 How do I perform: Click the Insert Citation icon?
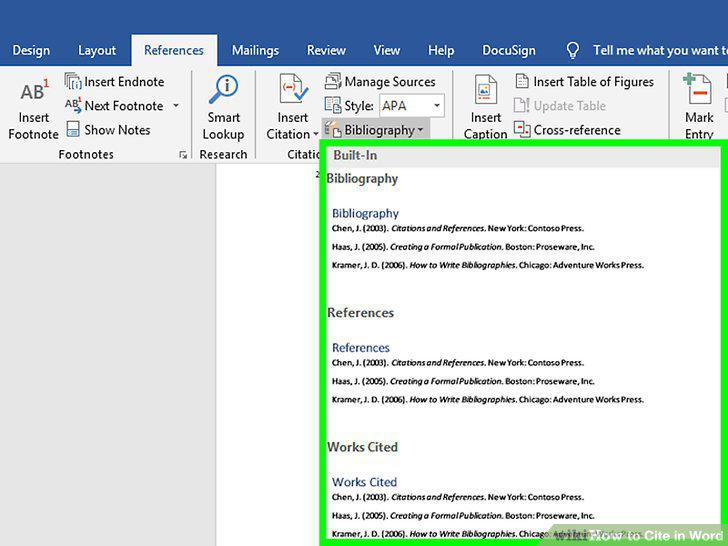pyautogui.click(x=293, y=88)
